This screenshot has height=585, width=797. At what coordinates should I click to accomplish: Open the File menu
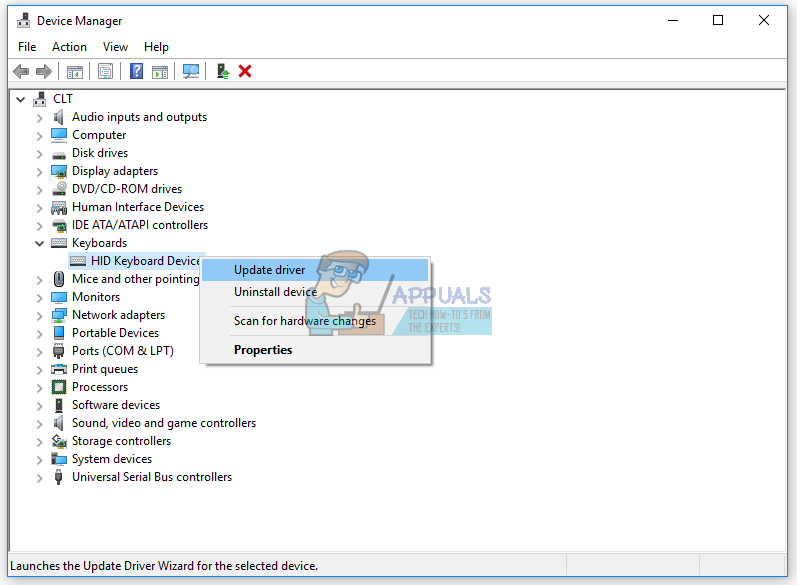(x=27, y=47)
